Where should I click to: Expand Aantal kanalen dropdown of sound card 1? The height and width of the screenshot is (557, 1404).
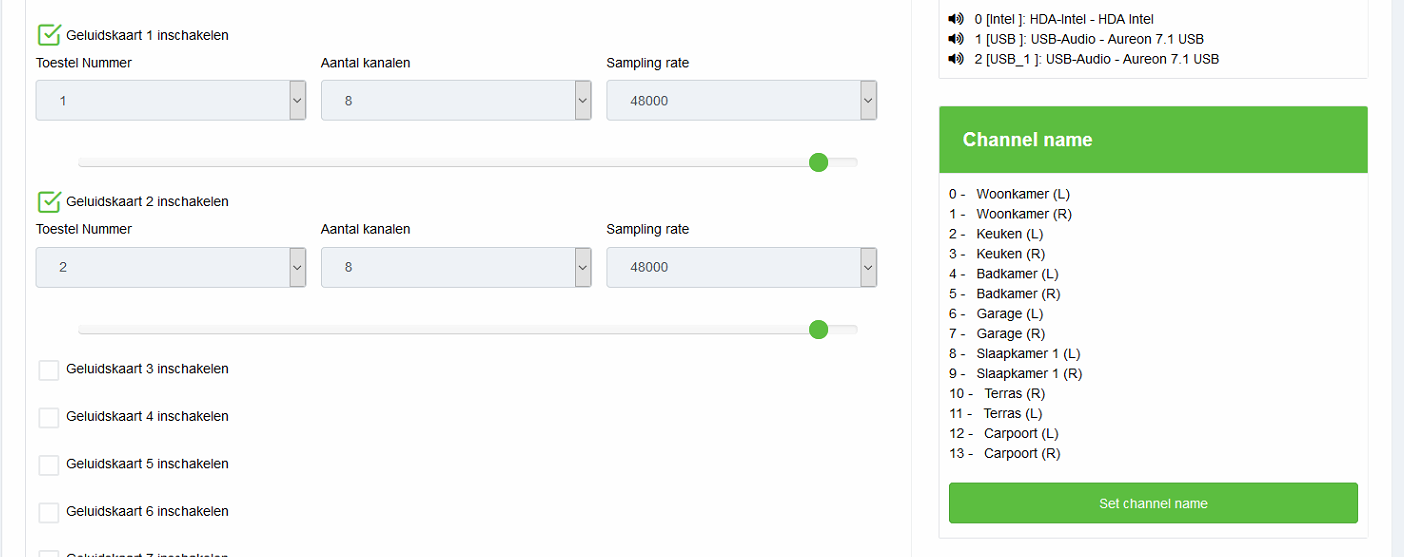tap(456, 101)
